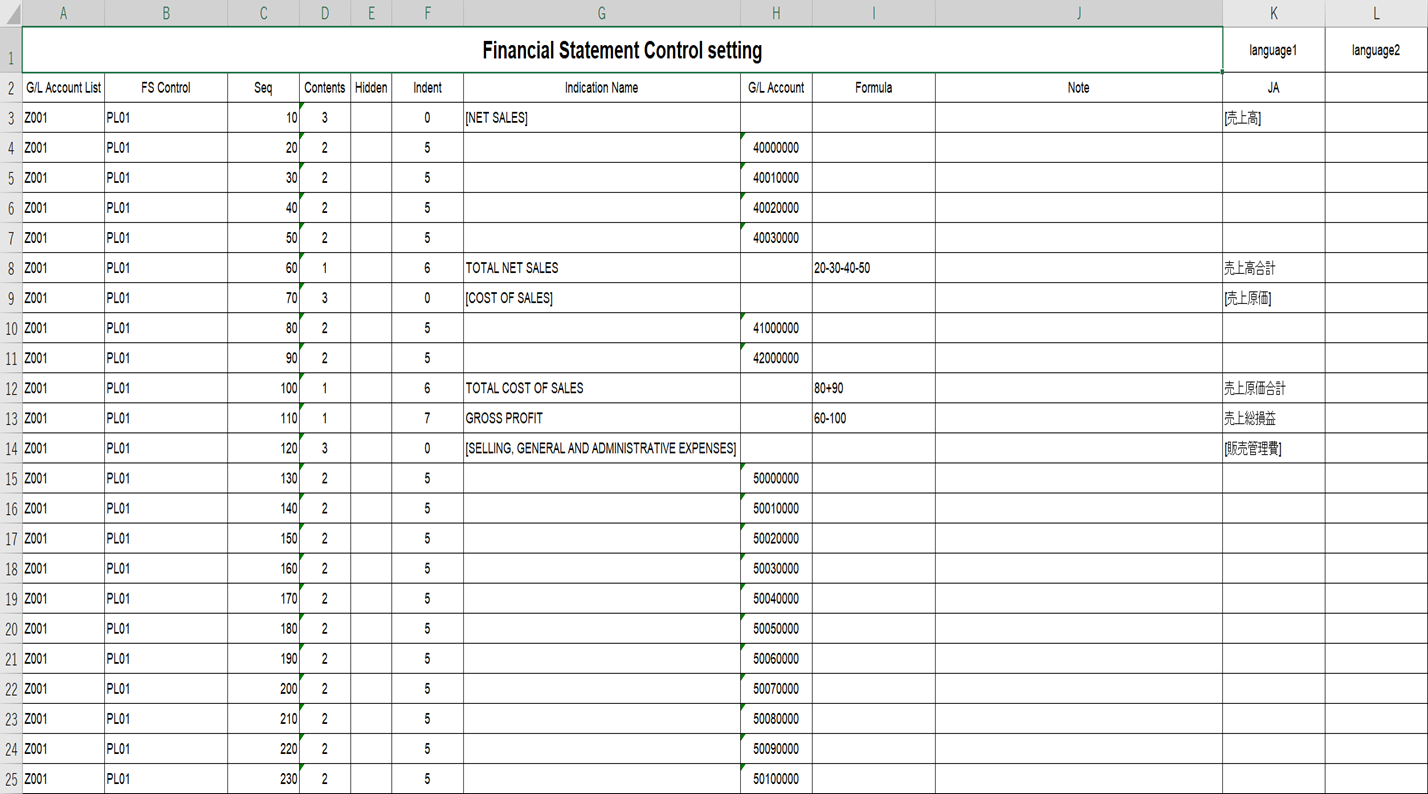The height and width of the screenshot is (794, 1428).
Task: Click the Seq header cell
Action: [263, 88]
